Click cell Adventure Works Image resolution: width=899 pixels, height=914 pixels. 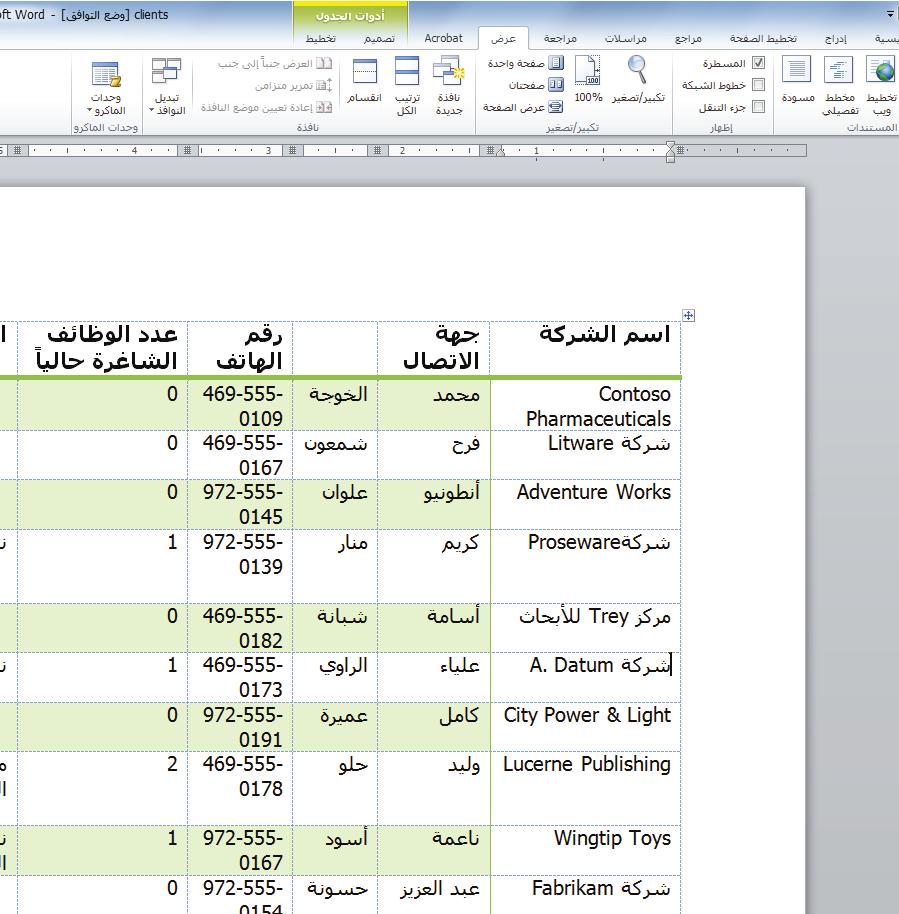tap(594, 493)
